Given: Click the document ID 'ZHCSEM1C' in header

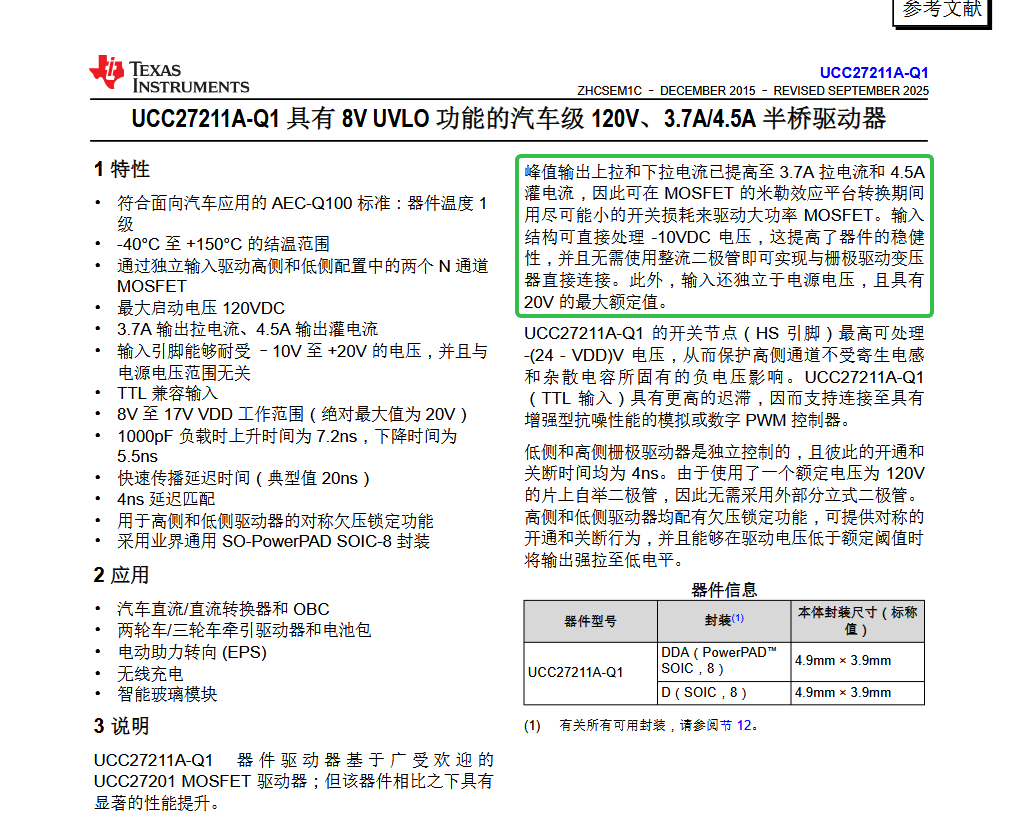Looking at the screenshot, I should 610,91.
